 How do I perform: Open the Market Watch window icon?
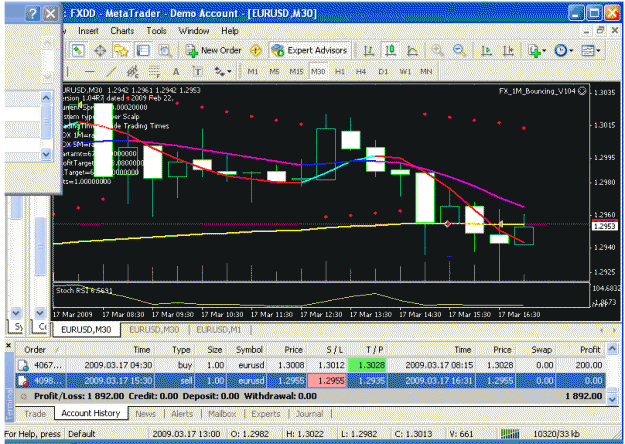coord(78,51)
